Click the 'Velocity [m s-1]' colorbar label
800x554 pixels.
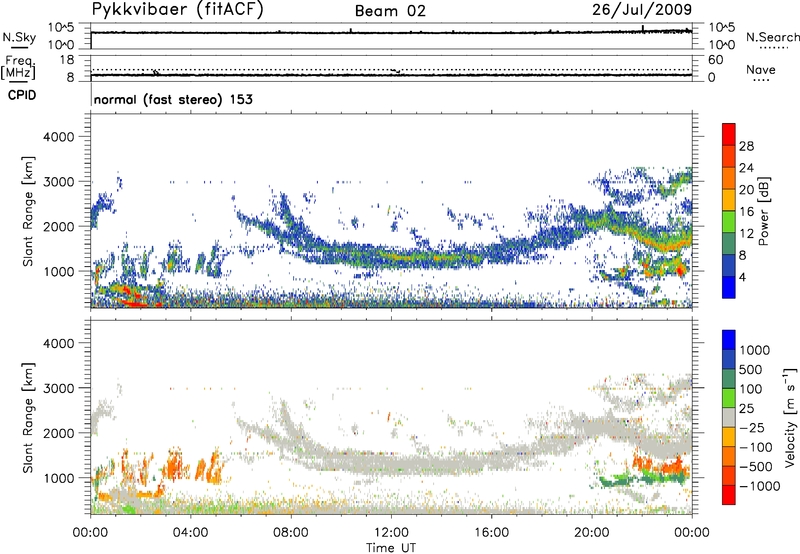(x=790, y=417)
